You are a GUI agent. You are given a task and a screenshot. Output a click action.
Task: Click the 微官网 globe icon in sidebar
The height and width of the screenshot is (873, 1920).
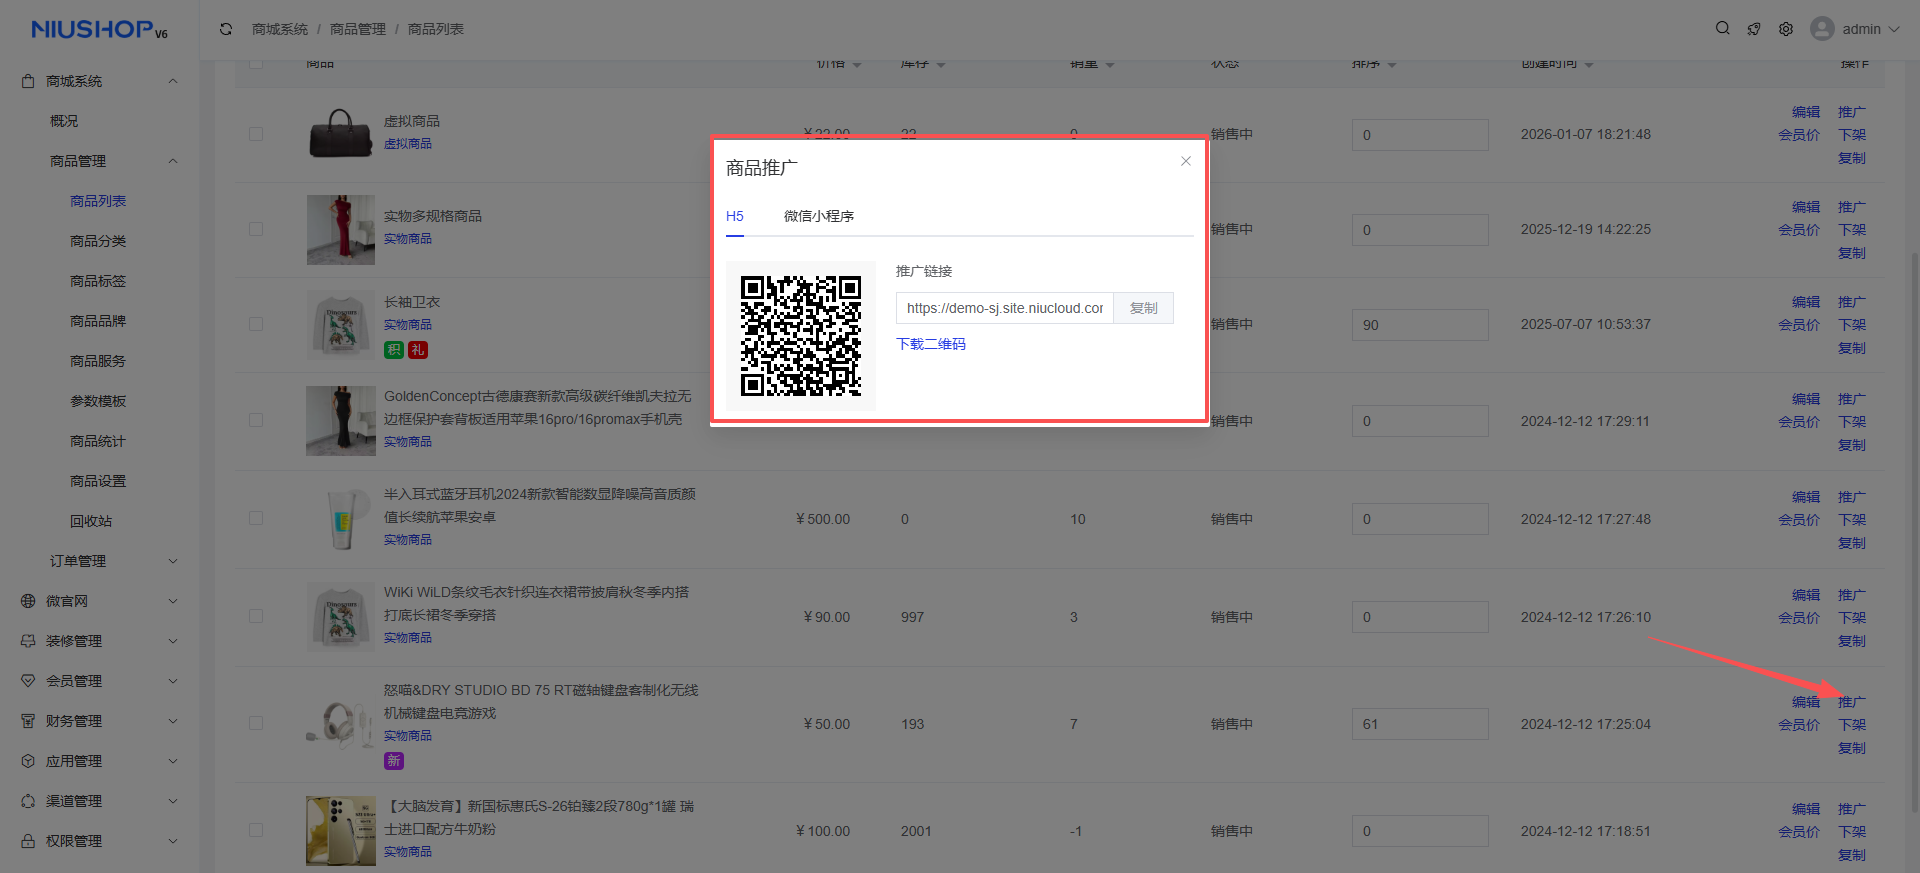point(28,601)
